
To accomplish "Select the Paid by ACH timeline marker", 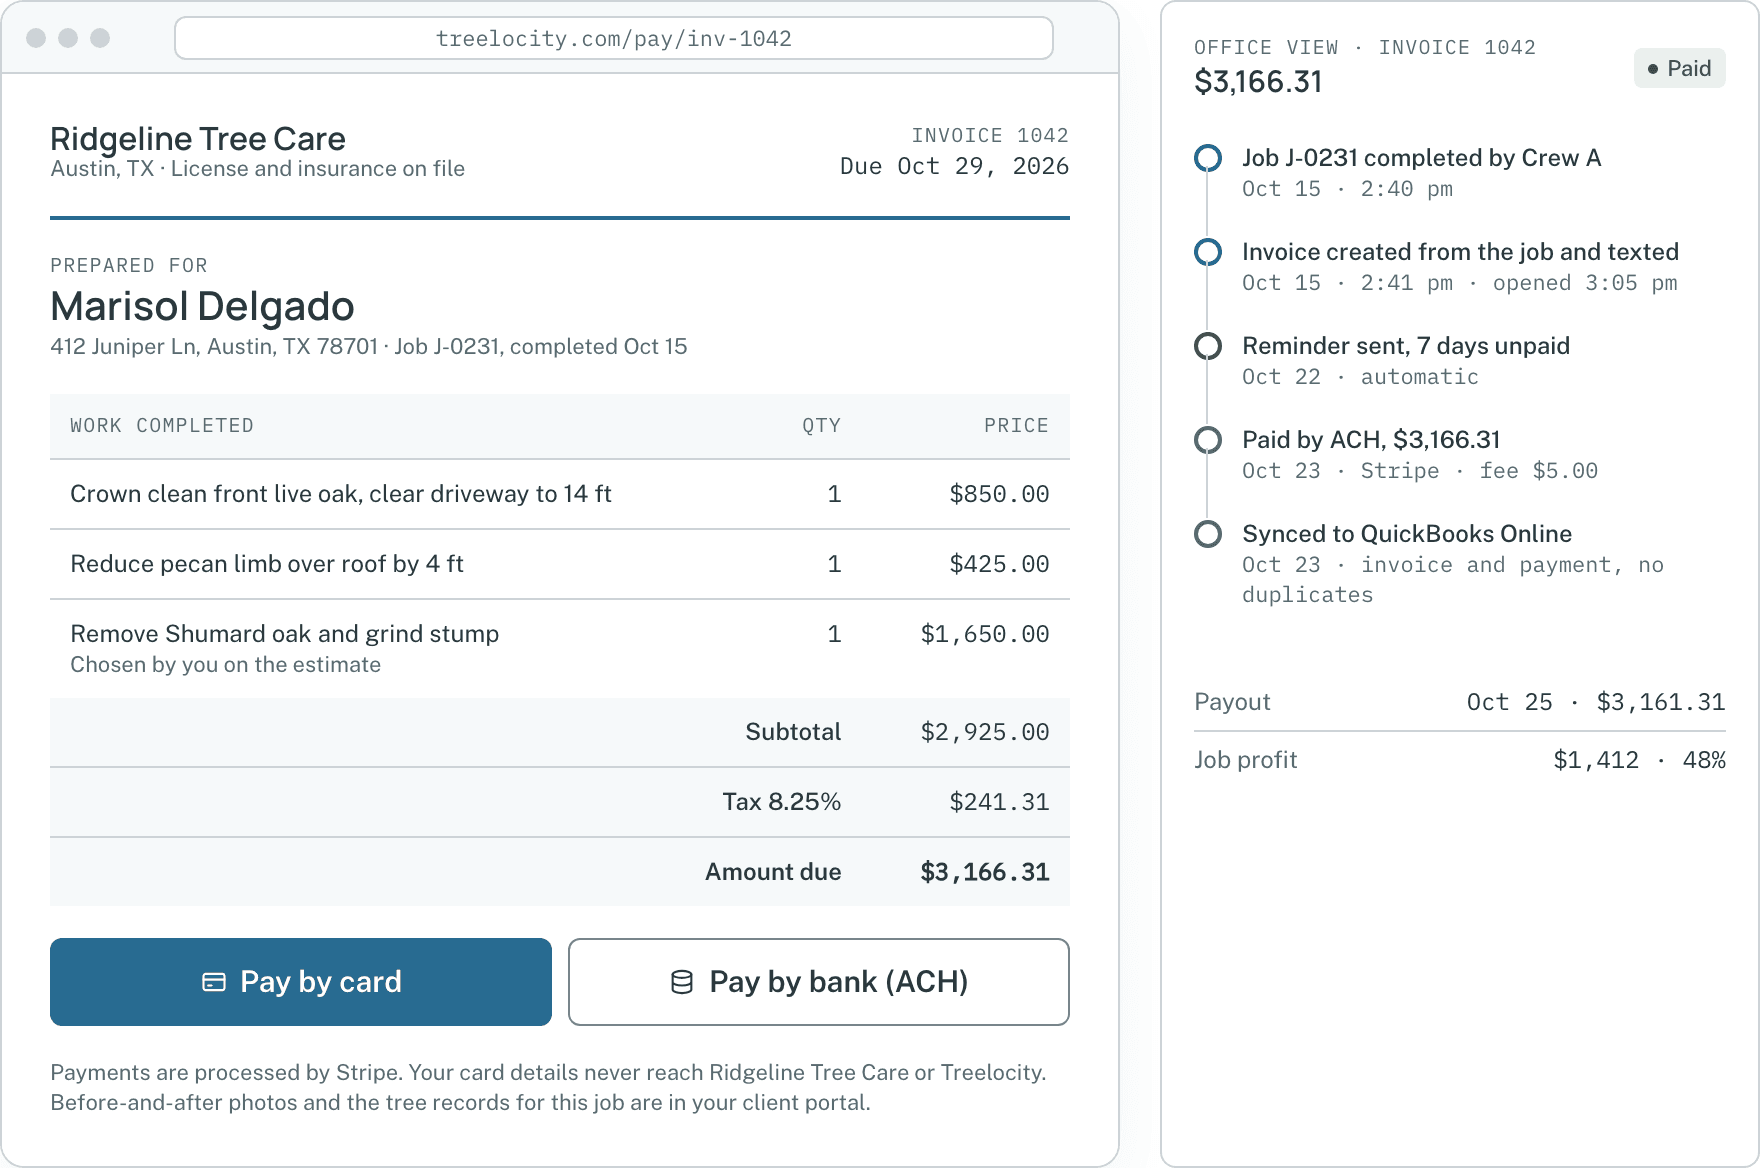I will [x=1208, y=440].
